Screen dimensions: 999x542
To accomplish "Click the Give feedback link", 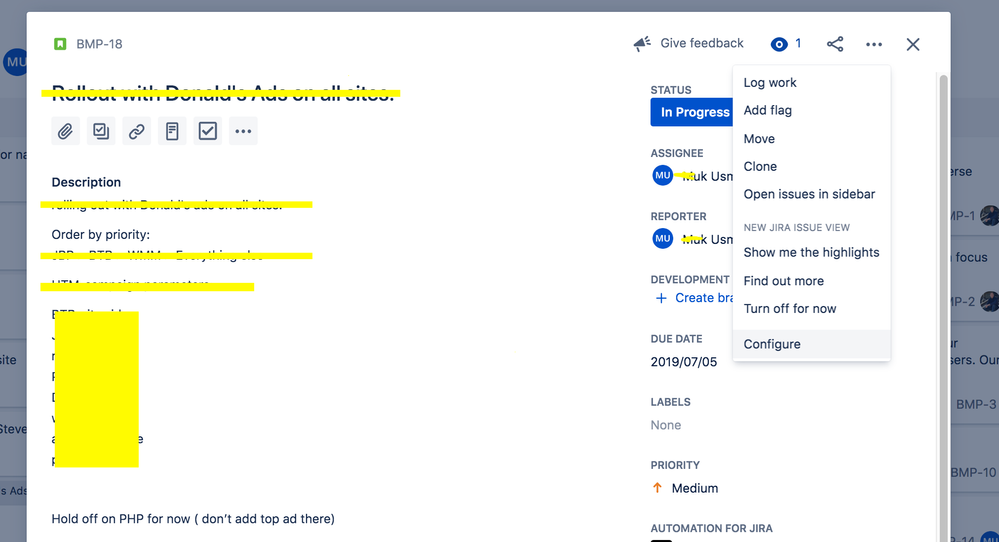I will 701,43.
